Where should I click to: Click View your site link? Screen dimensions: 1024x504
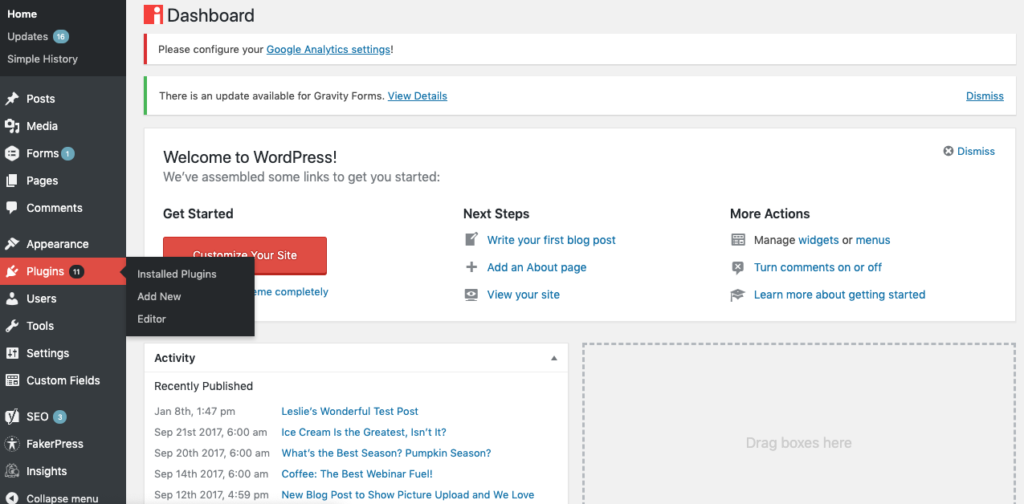[523, 294]
